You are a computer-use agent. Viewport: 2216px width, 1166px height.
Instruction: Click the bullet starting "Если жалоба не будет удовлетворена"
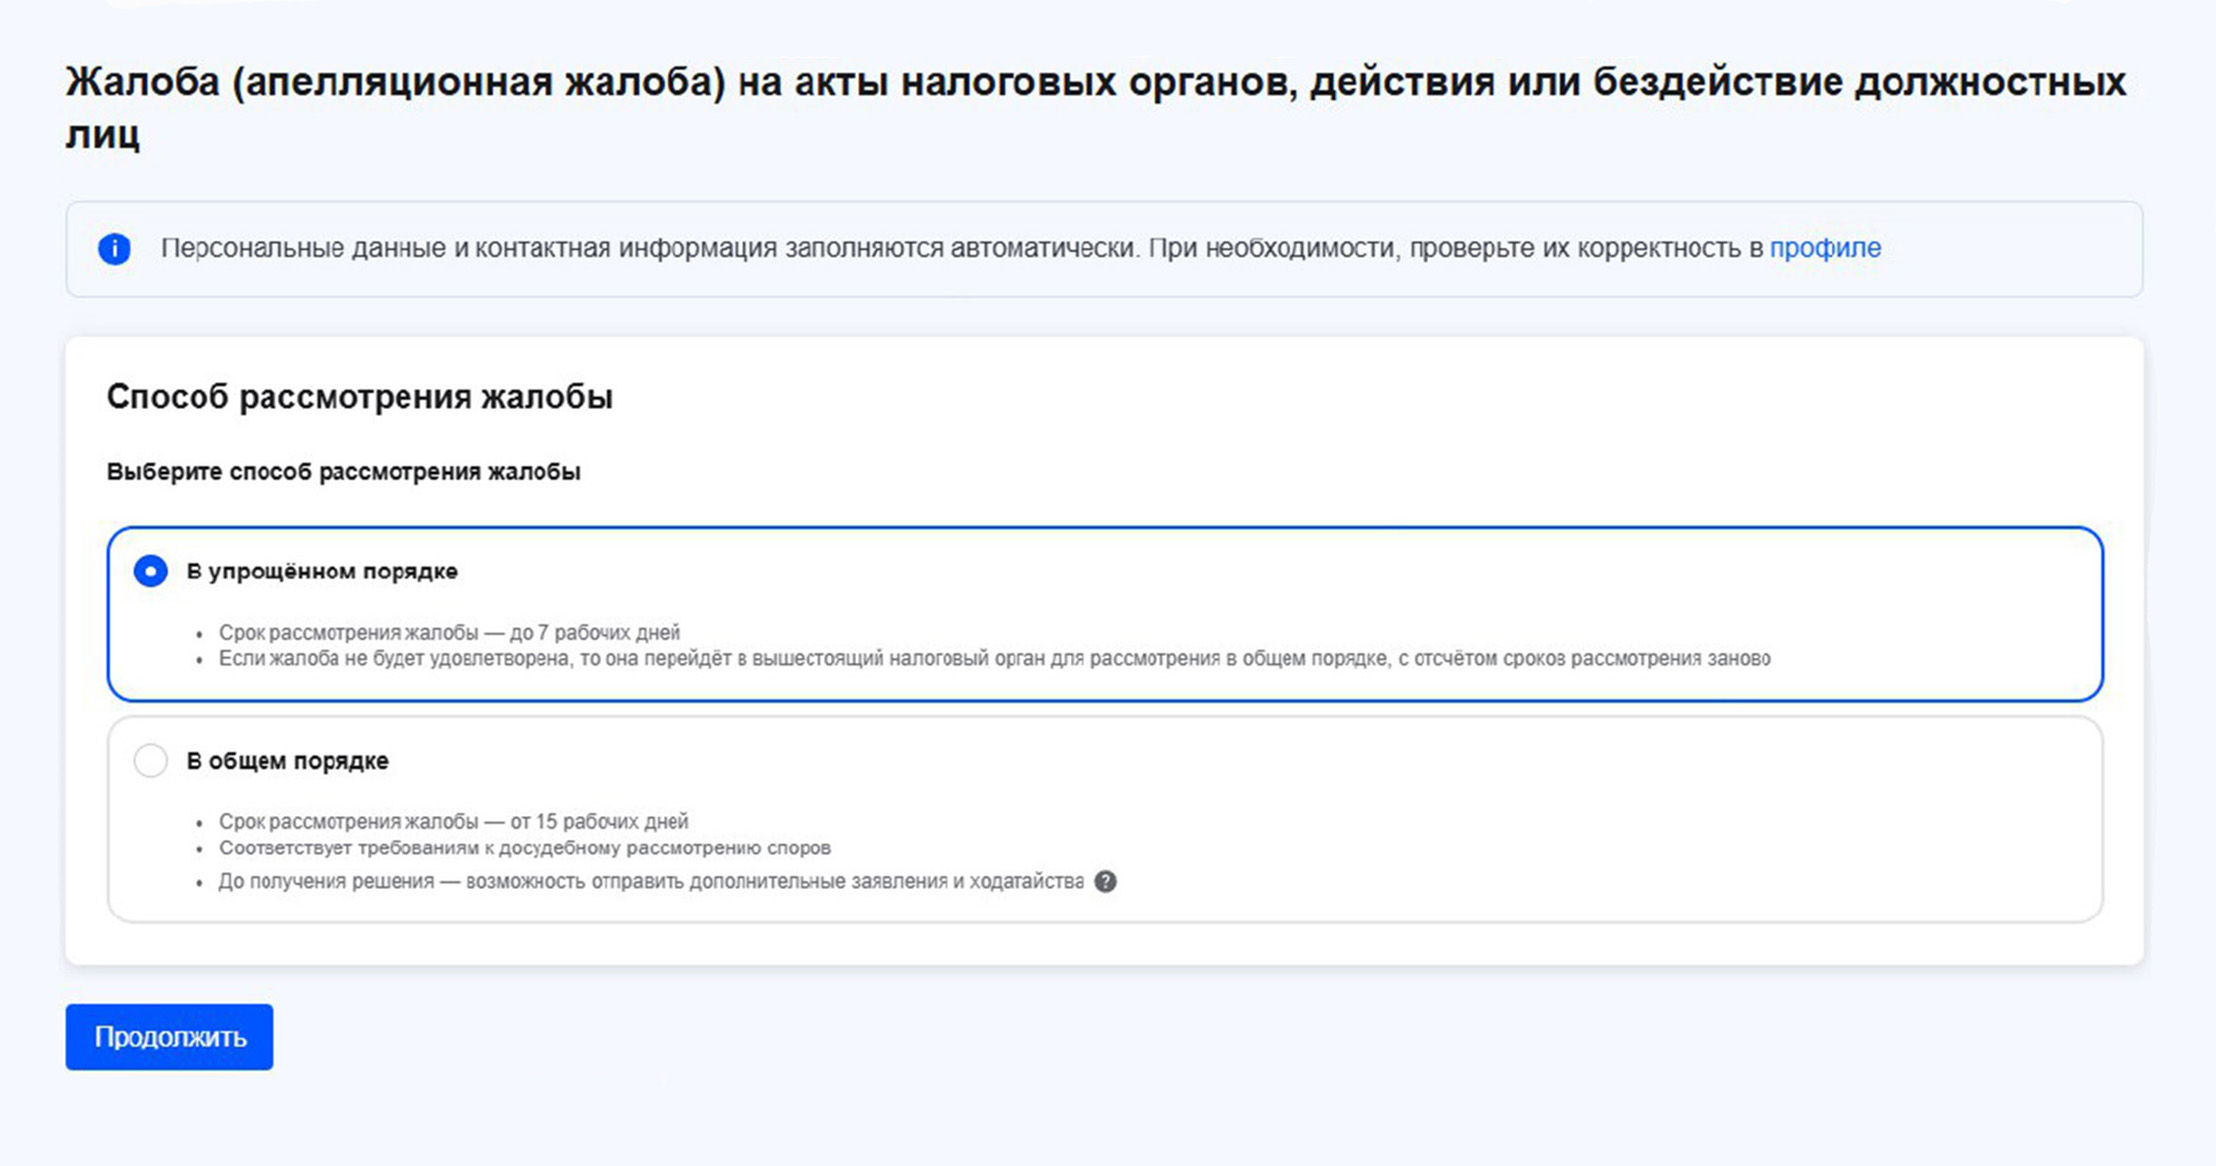point(994,658)
